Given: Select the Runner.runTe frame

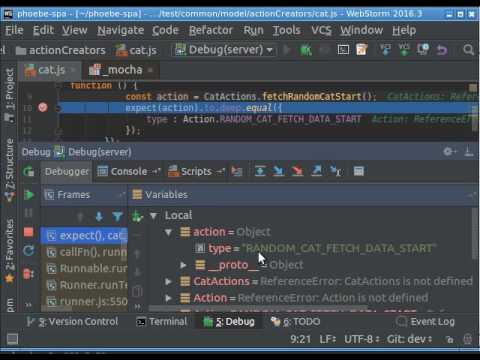Looking at the screenshot, I should (84, 285).
